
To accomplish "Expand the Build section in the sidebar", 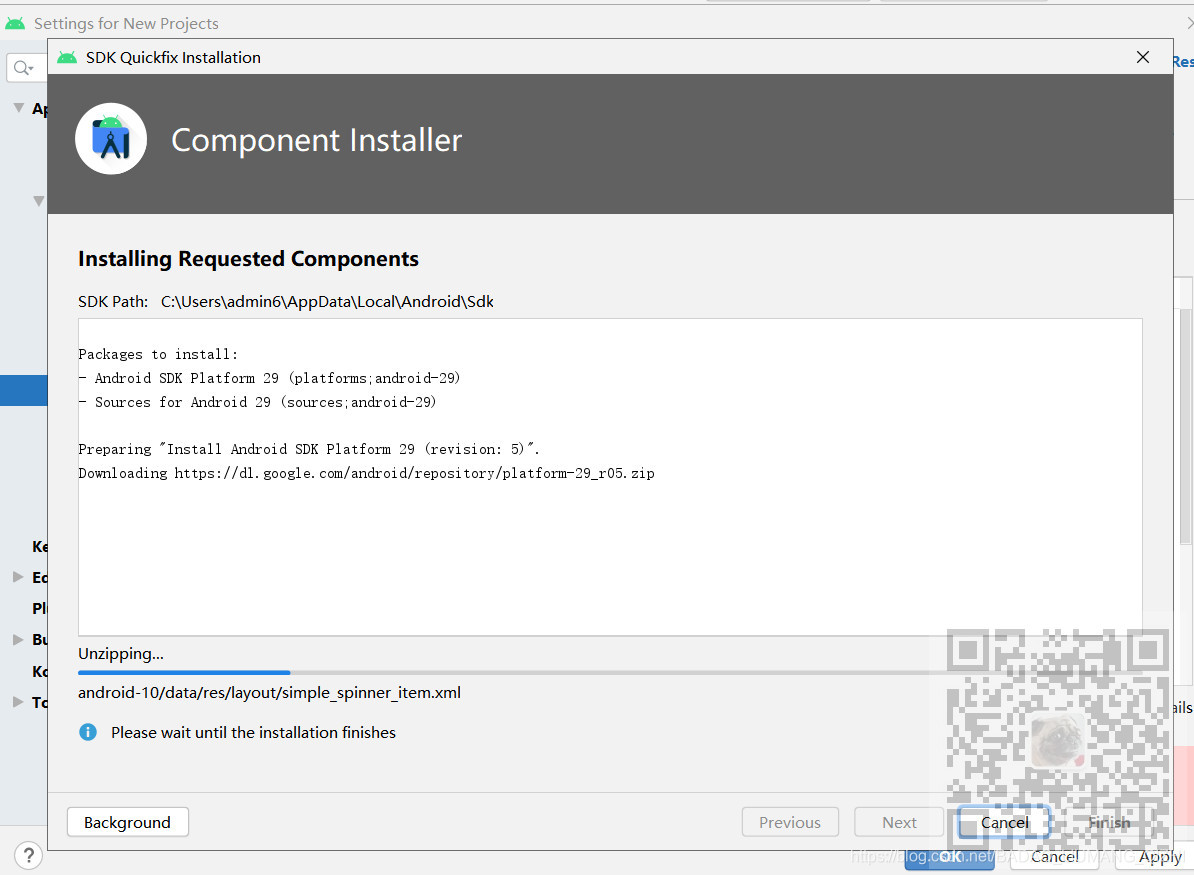I will [x=18, y=639].
